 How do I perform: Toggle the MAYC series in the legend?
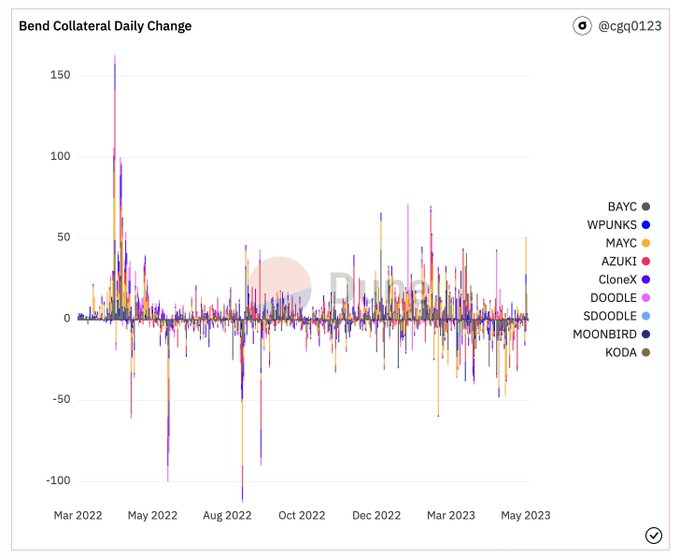click(x=628, y=243)
